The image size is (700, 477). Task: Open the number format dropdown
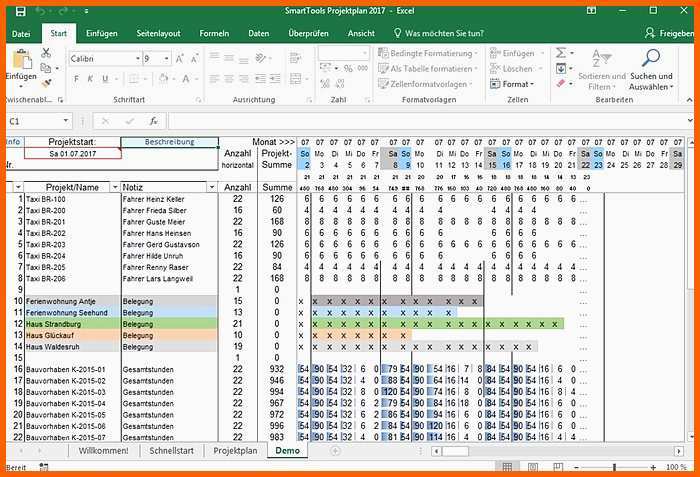(x=365, y=54)
